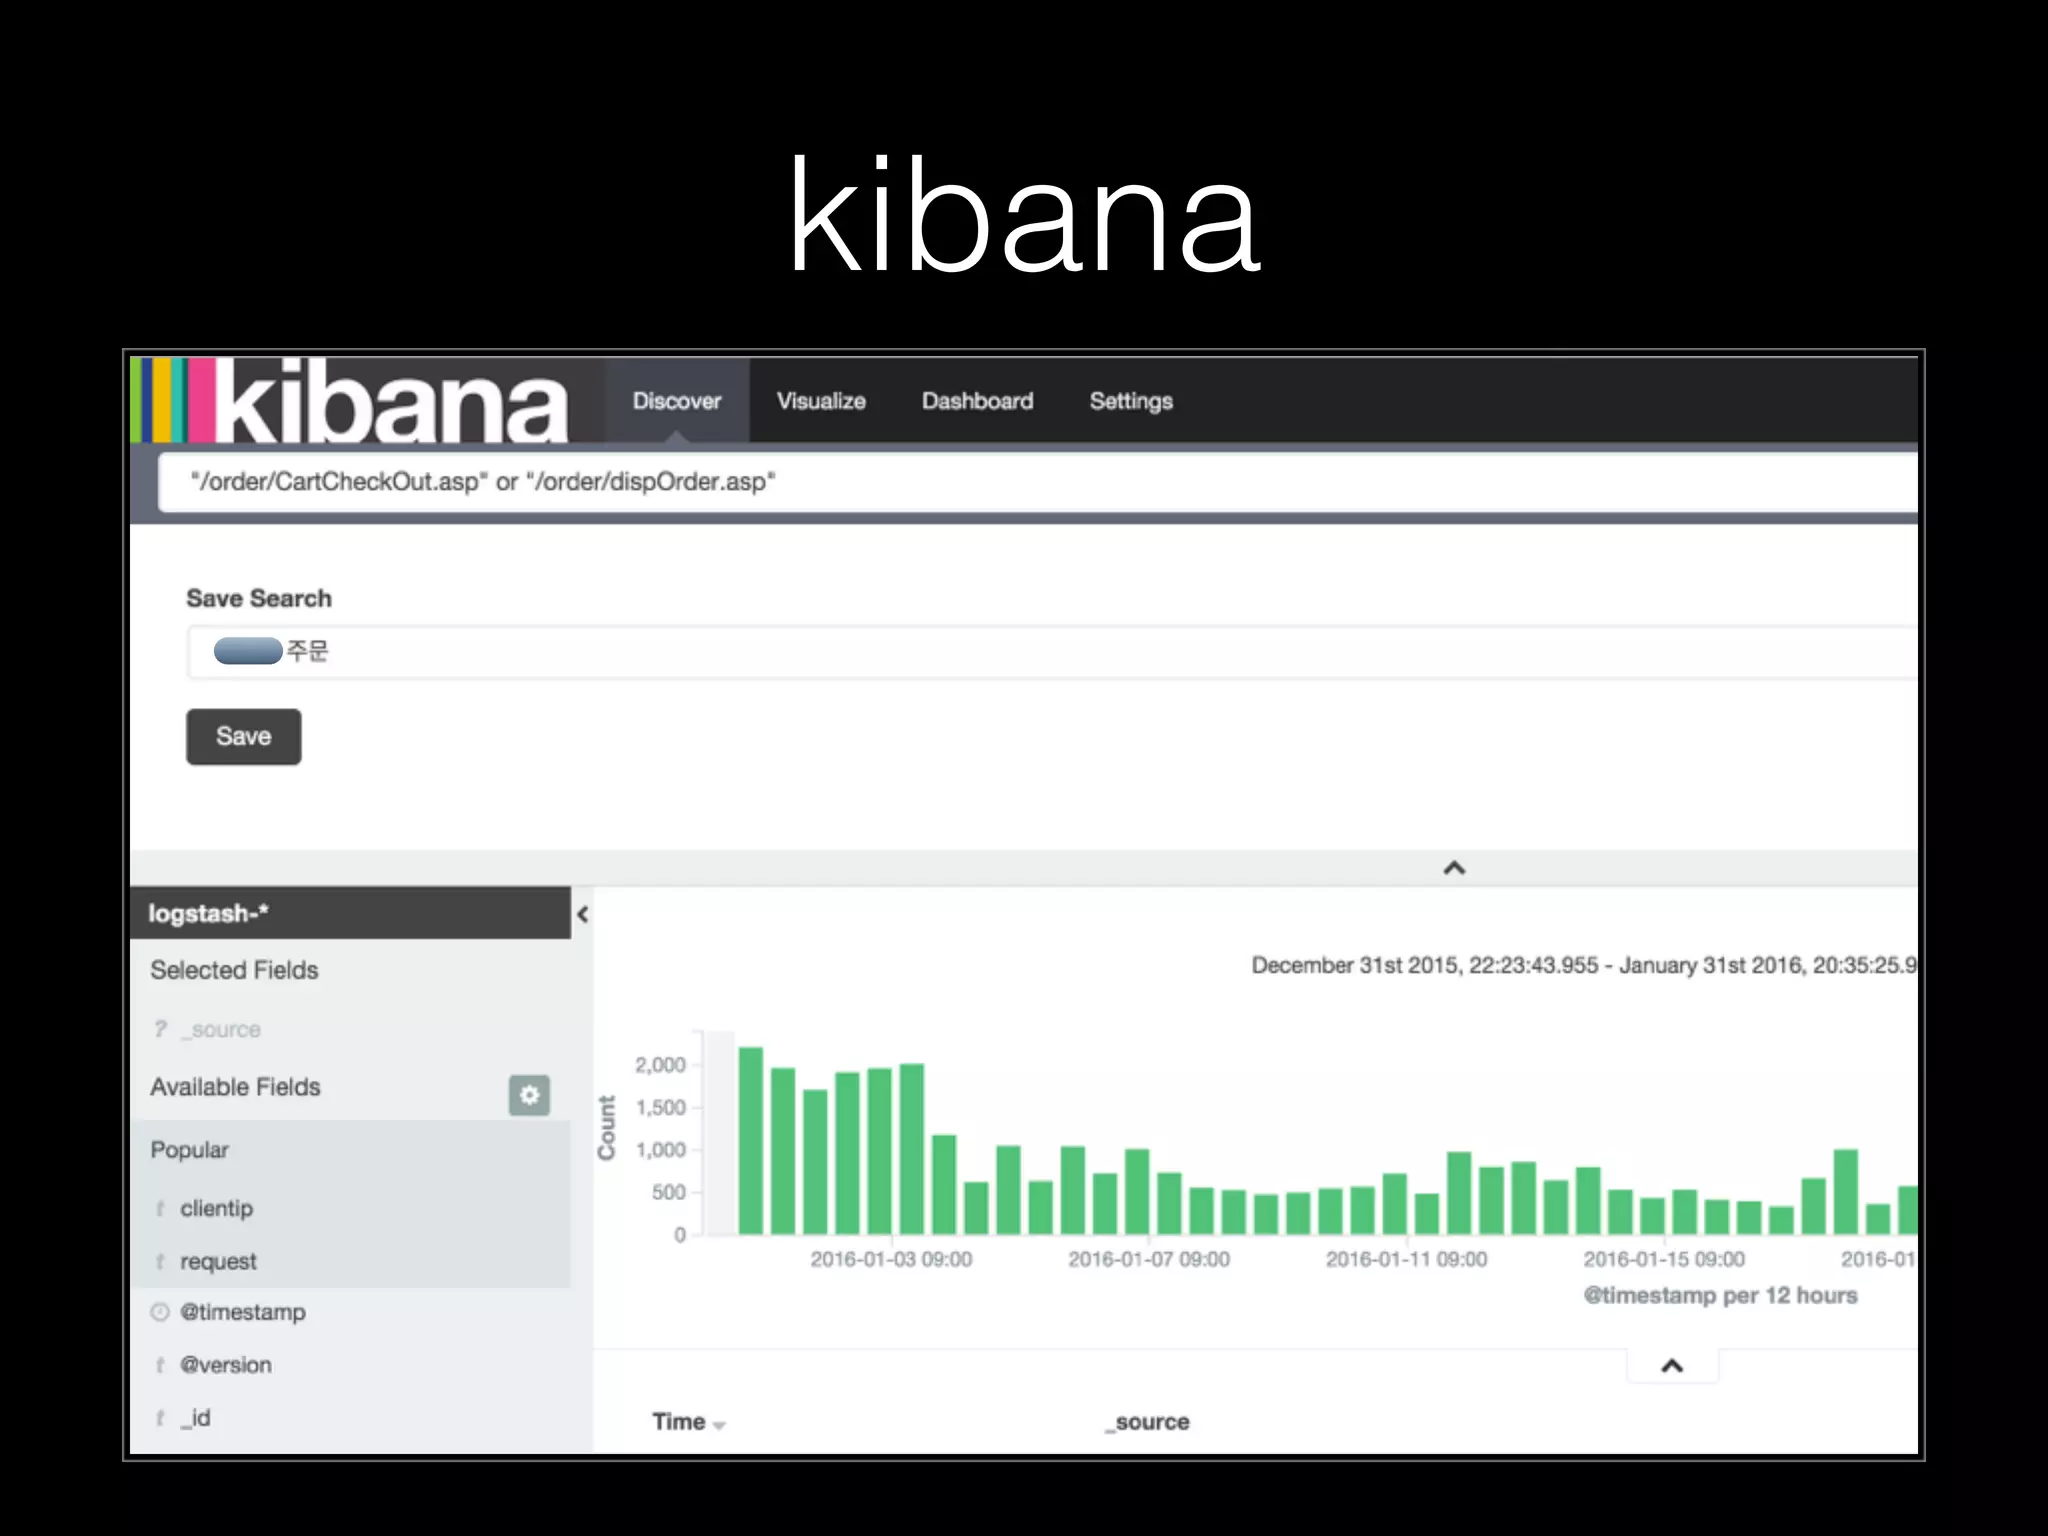Screen dimensions: 2048x1536
Task: Click the Kibana logo
Action: pyautogui.click(x=350, y=400)
